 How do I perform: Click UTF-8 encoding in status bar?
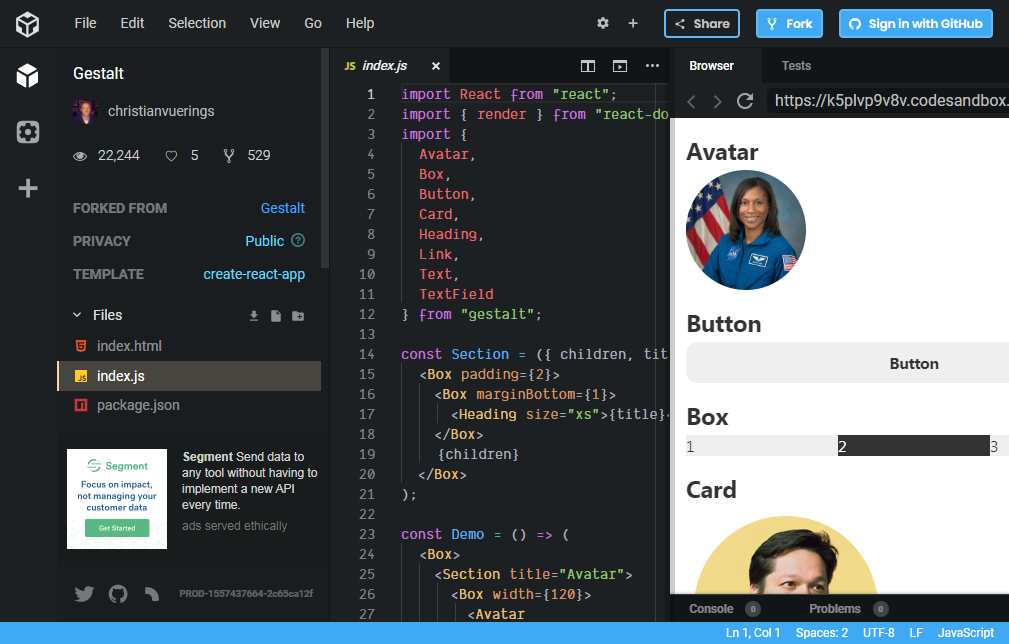(x=878, y=633)
